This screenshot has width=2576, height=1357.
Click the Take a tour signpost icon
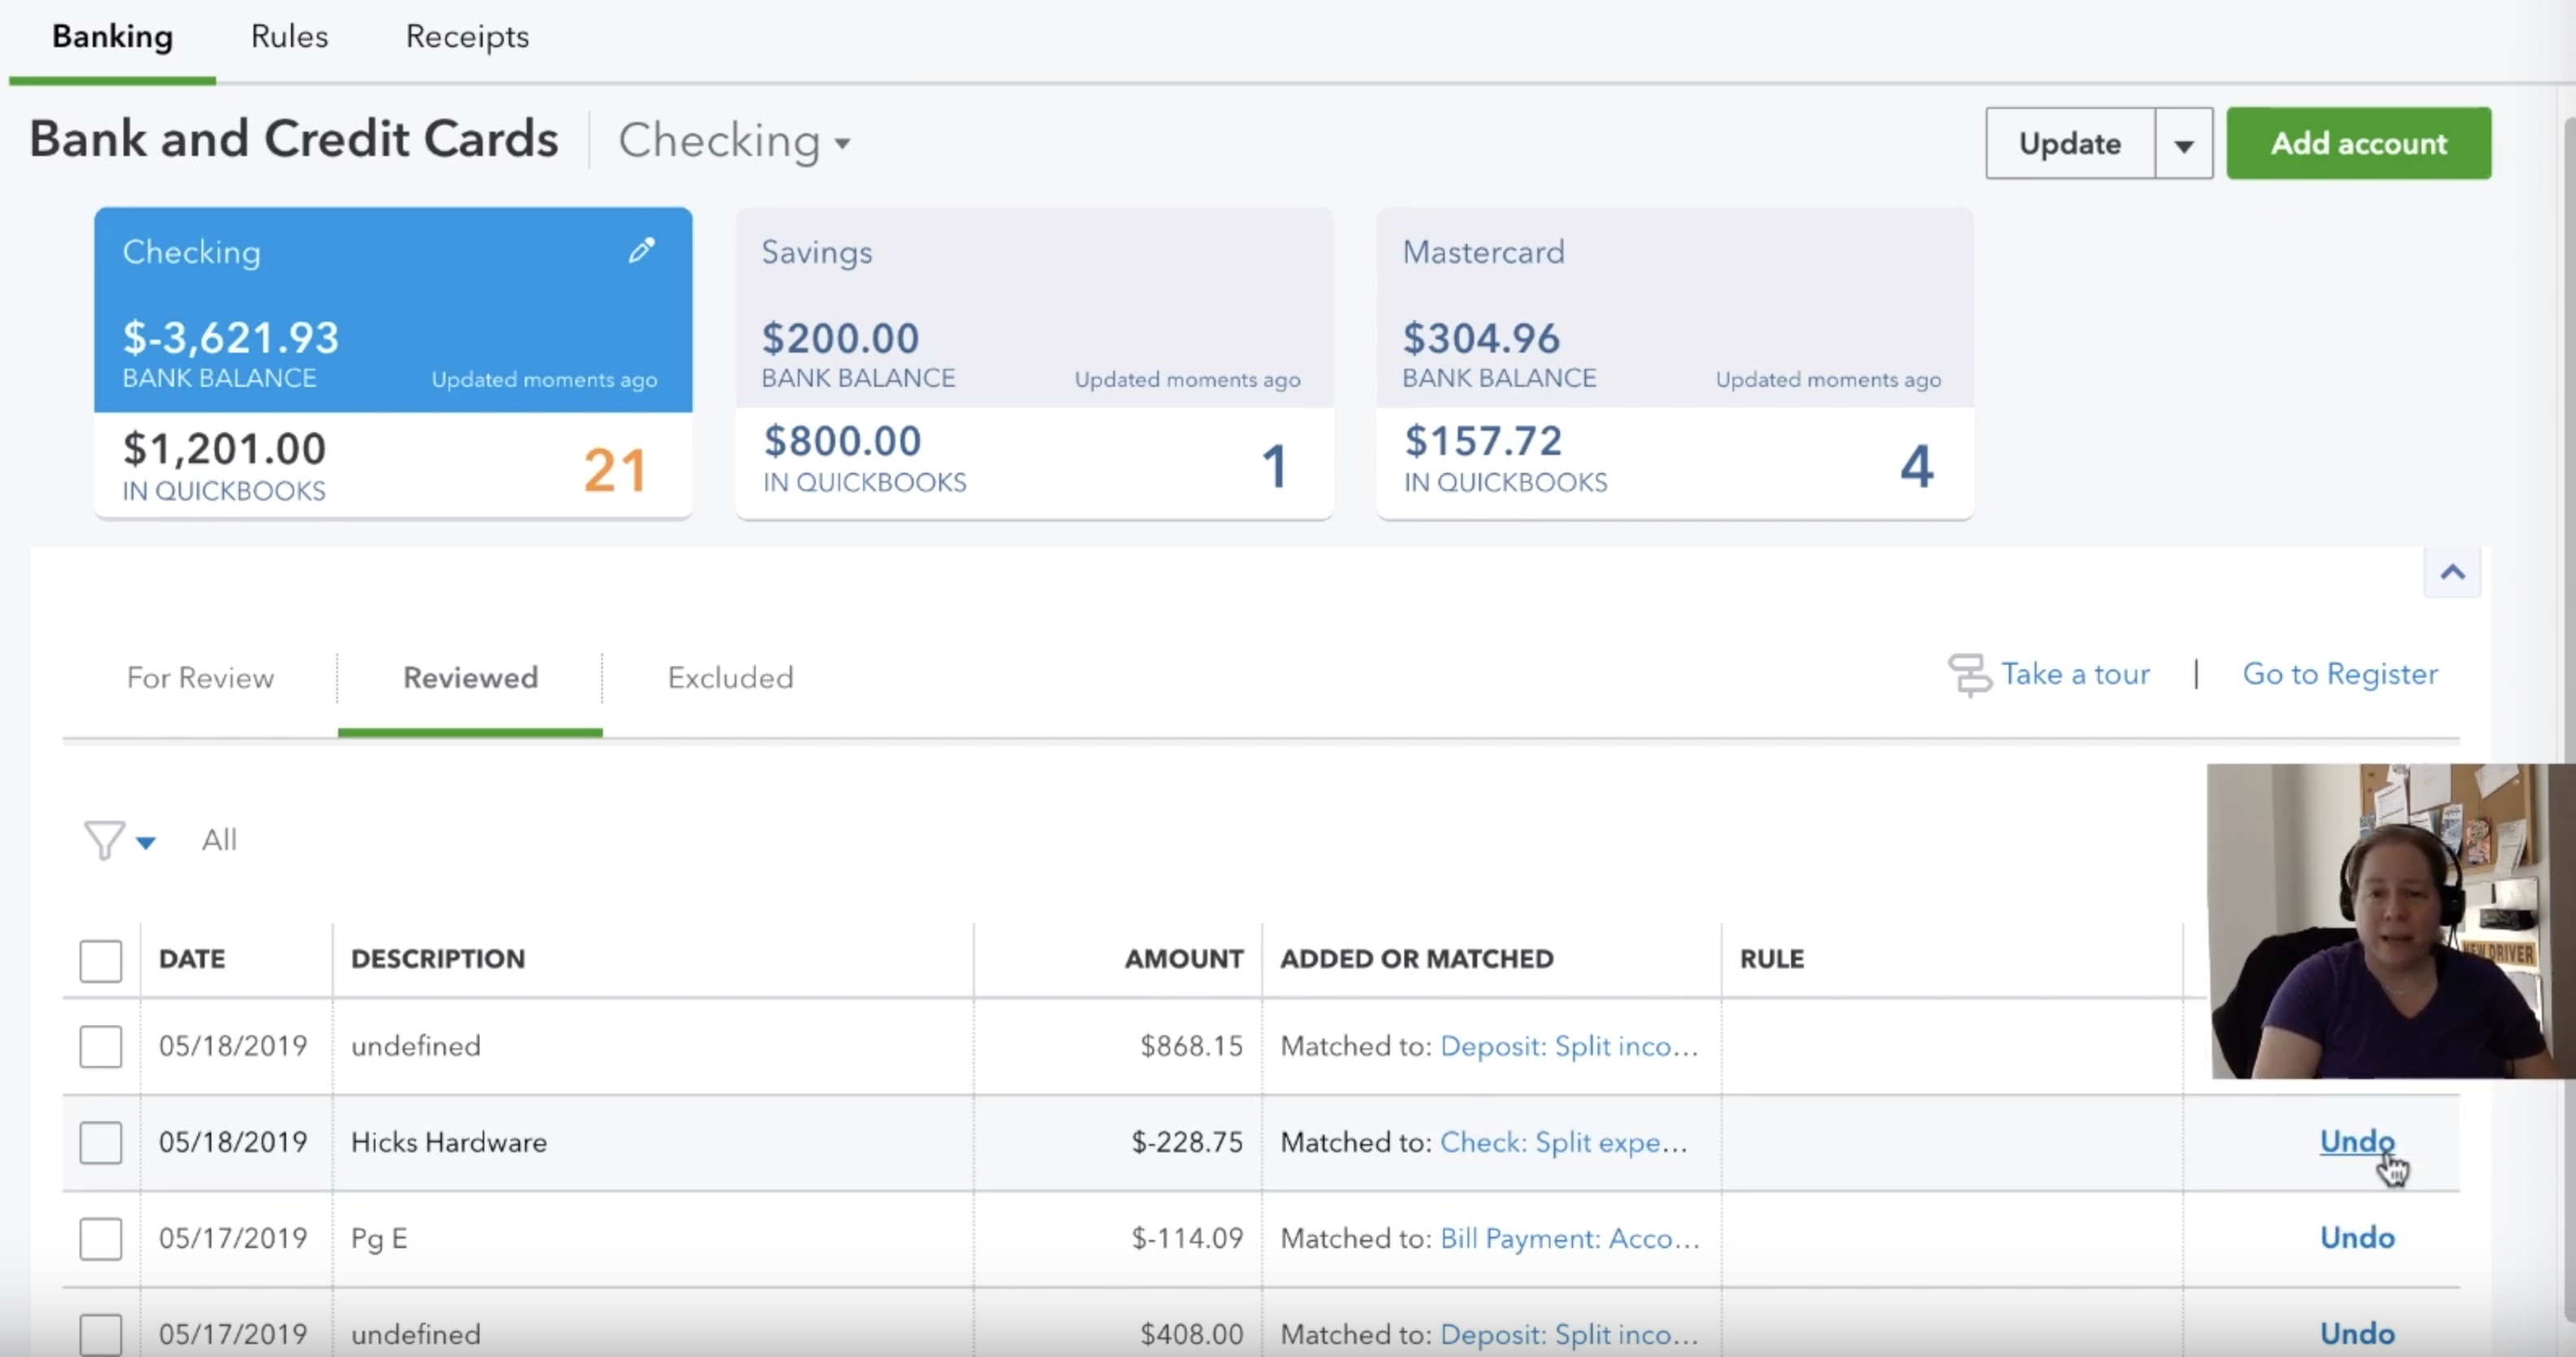[x=1970, y=675]
